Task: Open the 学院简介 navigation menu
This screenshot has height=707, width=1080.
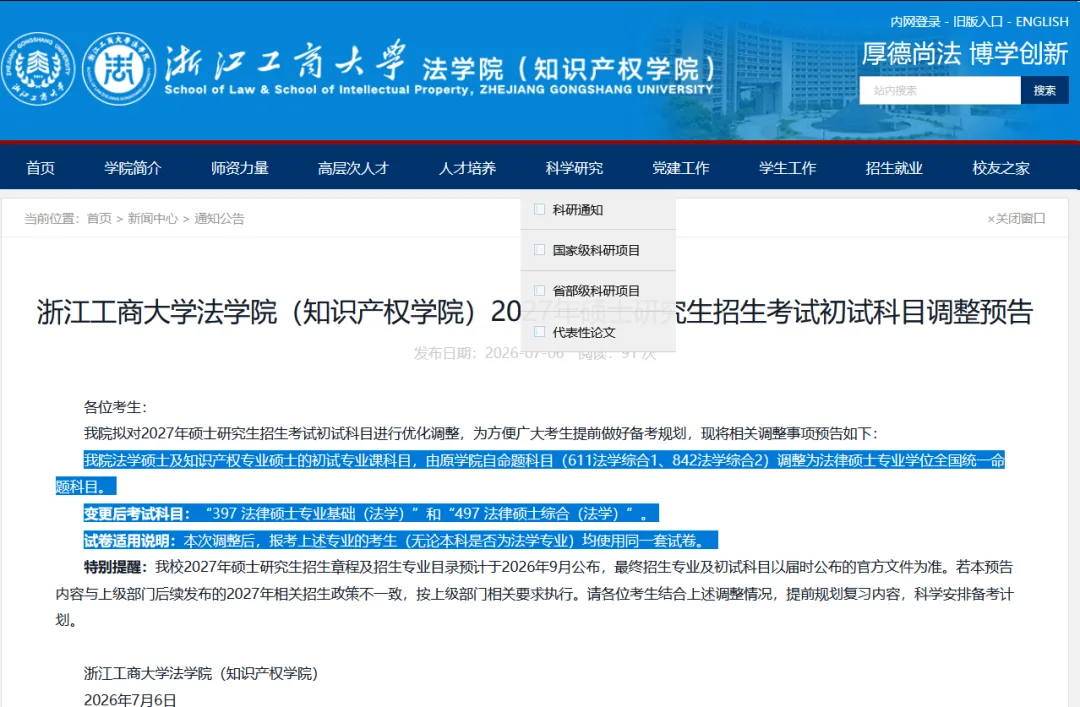Action: pyautogui.click(x=133, y=167)
